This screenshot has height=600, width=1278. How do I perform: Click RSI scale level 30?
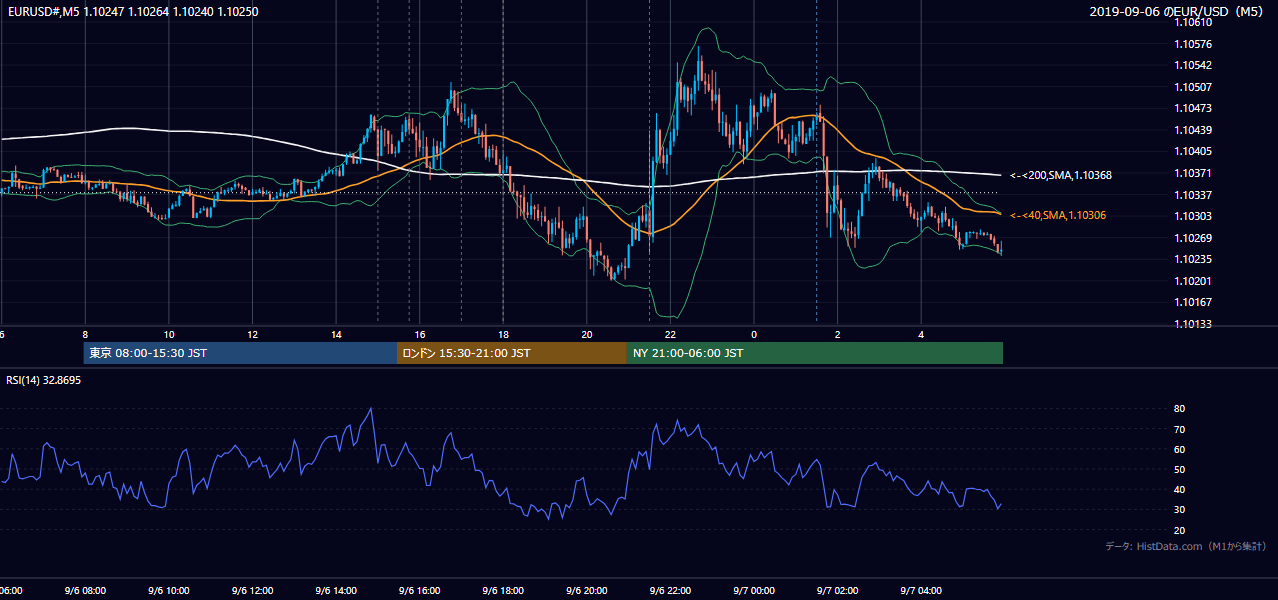(1179, 510)
